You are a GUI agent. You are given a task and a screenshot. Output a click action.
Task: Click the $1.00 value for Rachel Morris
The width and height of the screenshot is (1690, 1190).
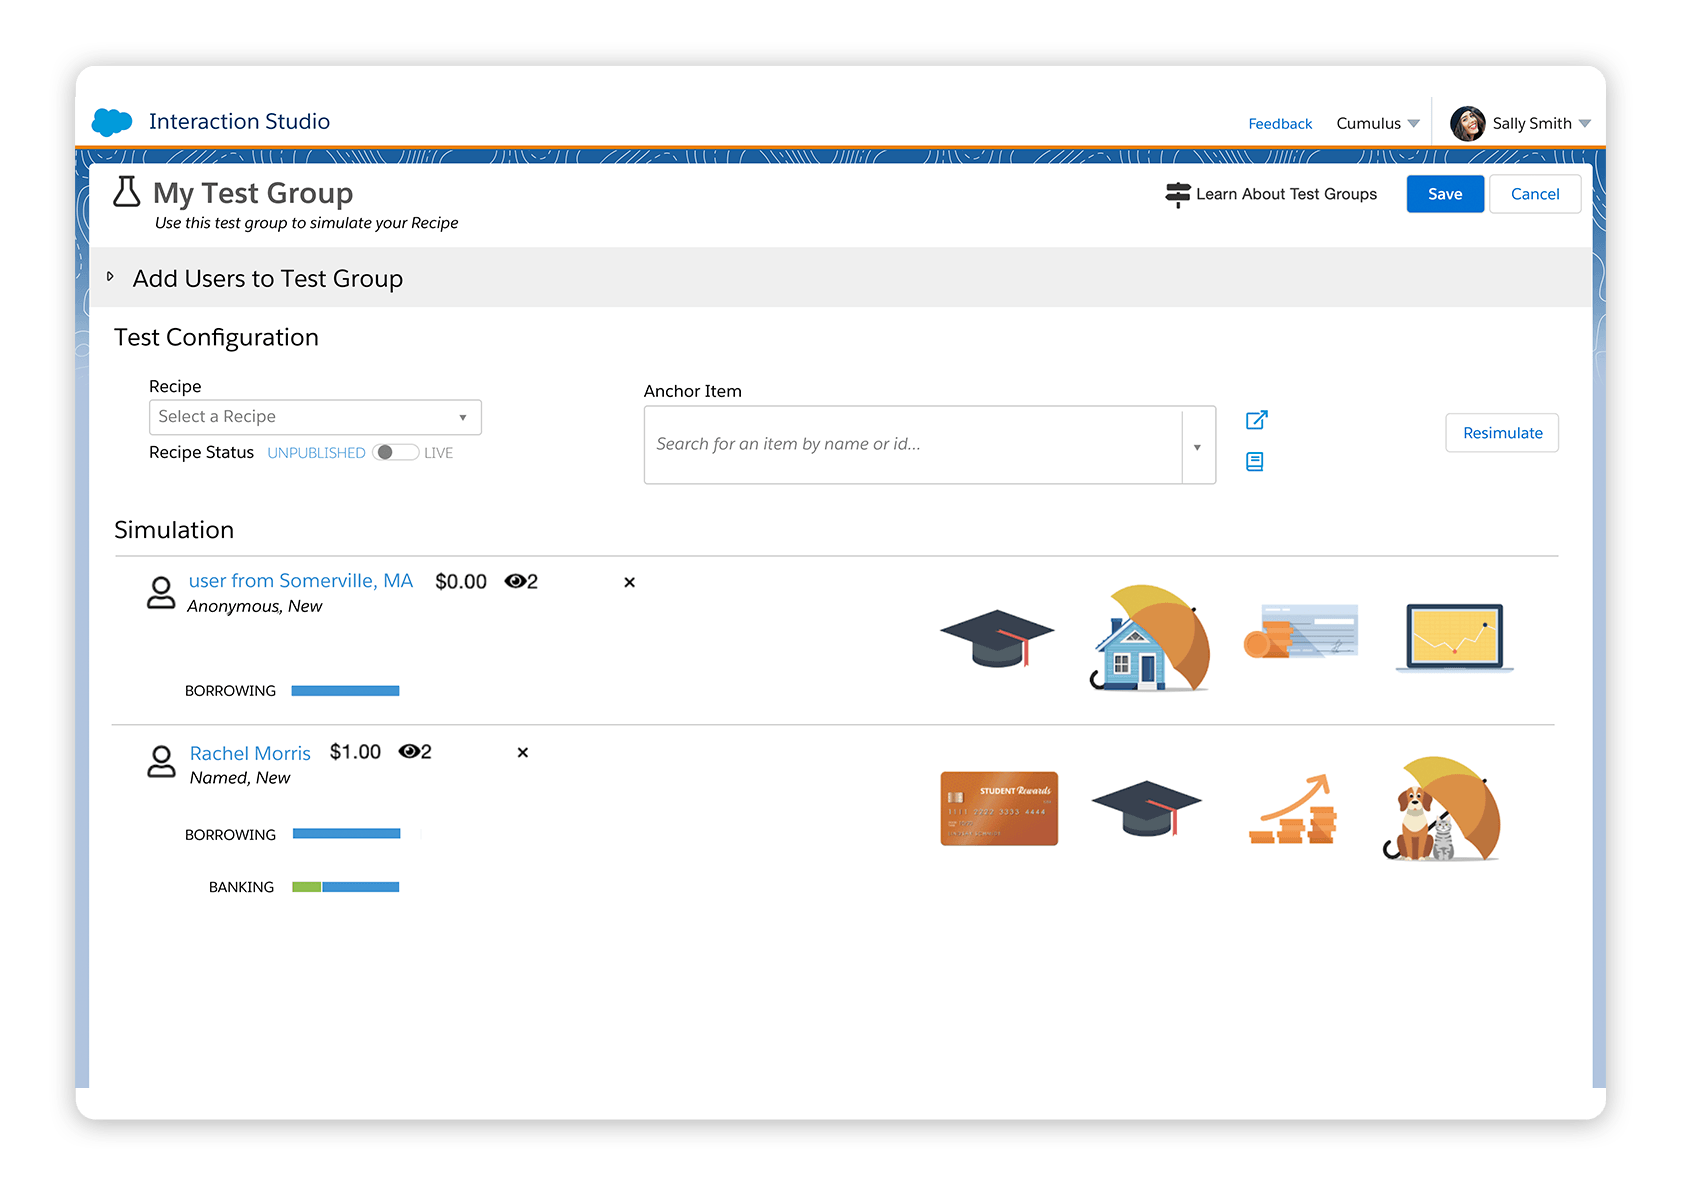click(355, 752)
